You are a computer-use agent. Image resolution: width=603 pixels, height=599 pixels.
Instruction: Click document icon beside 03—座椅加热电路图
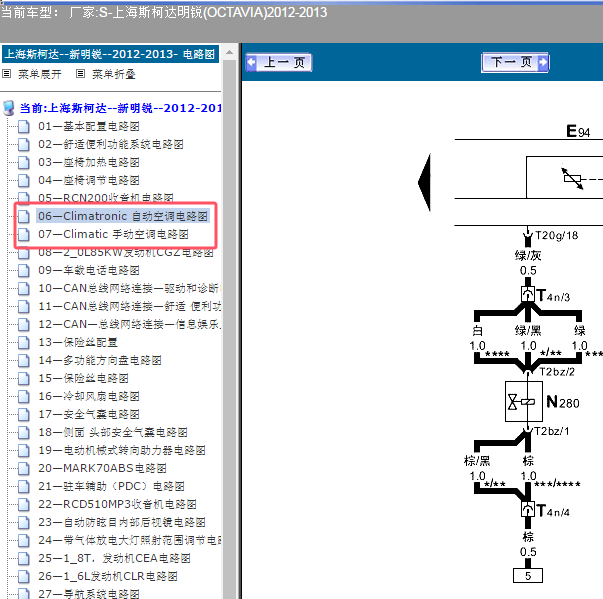click(23, 162)
